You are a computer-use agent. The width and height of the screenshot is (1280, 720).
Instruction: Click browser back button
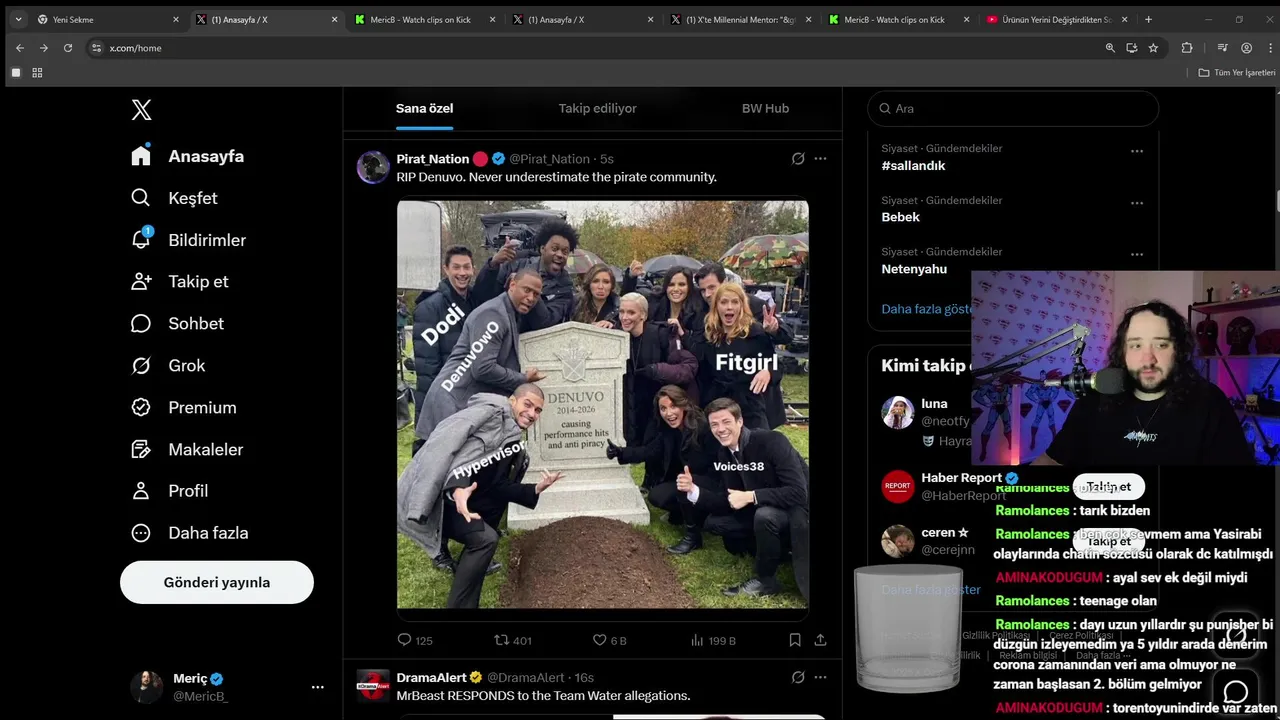coord(19,48)
